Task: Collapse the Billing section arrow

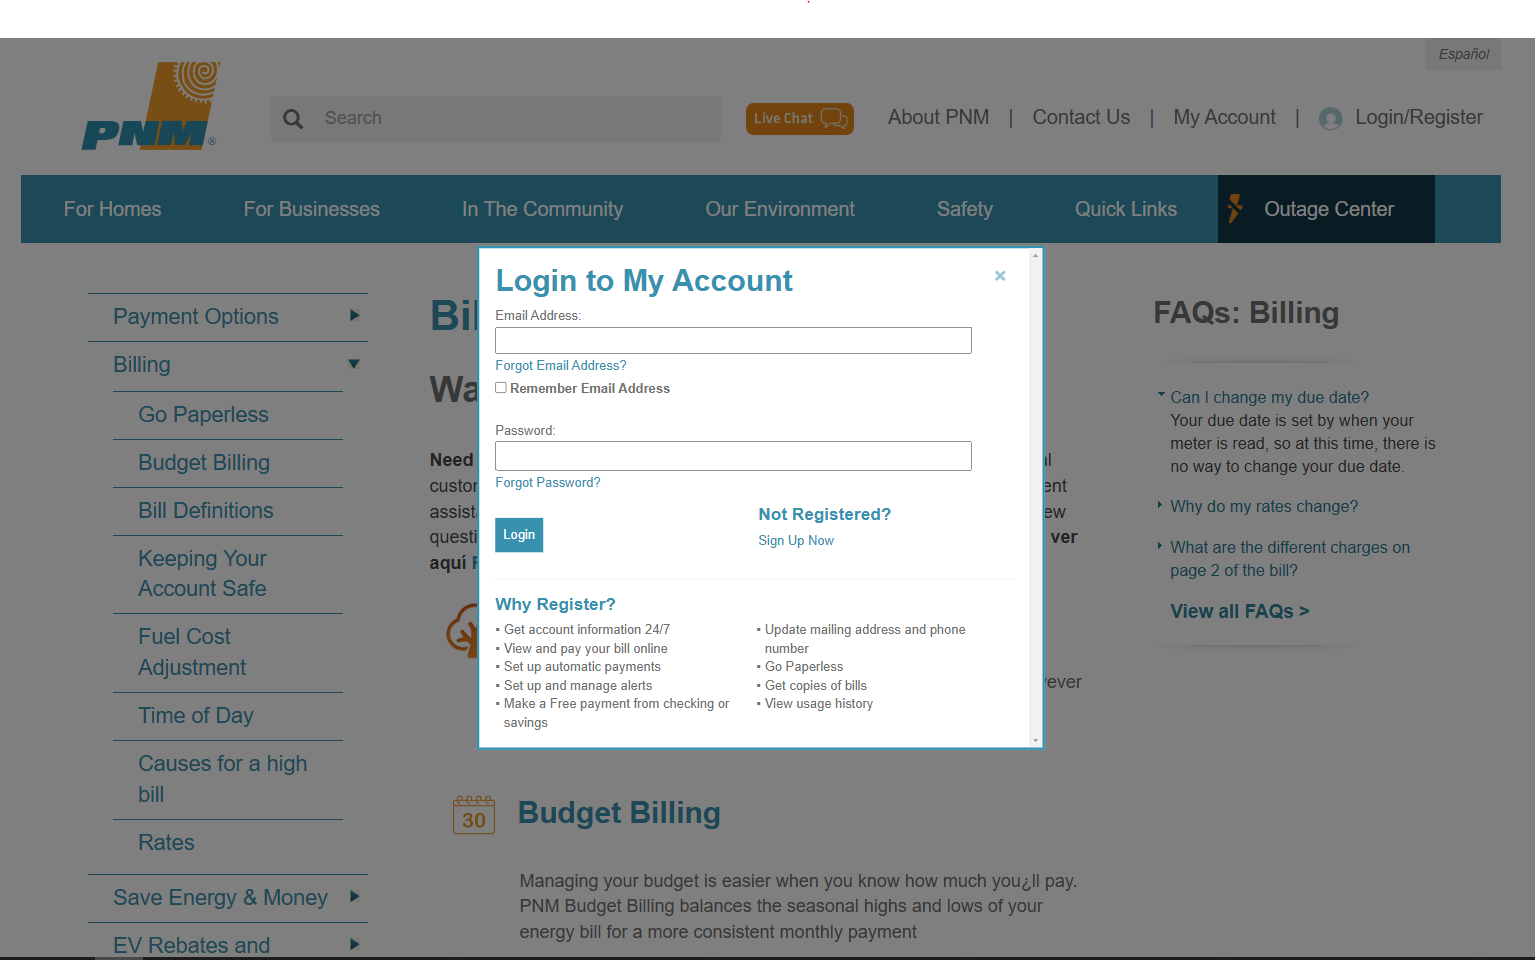Action: coord(354,364)
